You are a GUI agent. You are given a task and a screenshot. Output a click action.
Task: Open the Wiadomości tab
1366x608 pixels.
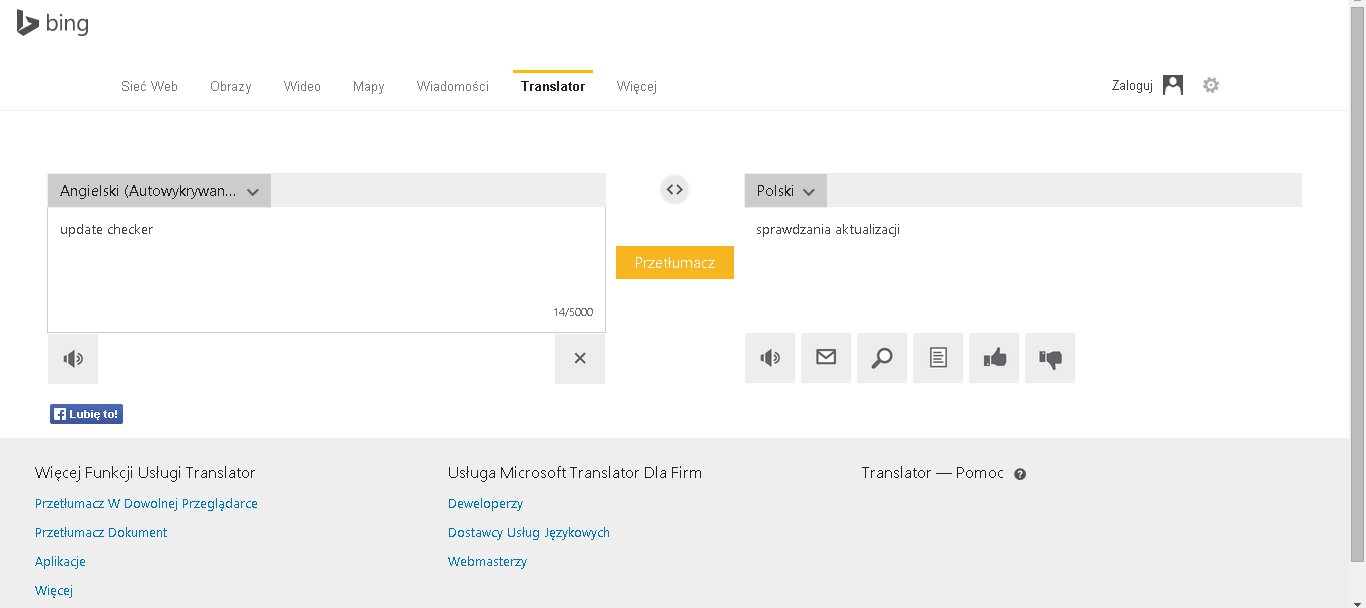(x=453, y=86)
